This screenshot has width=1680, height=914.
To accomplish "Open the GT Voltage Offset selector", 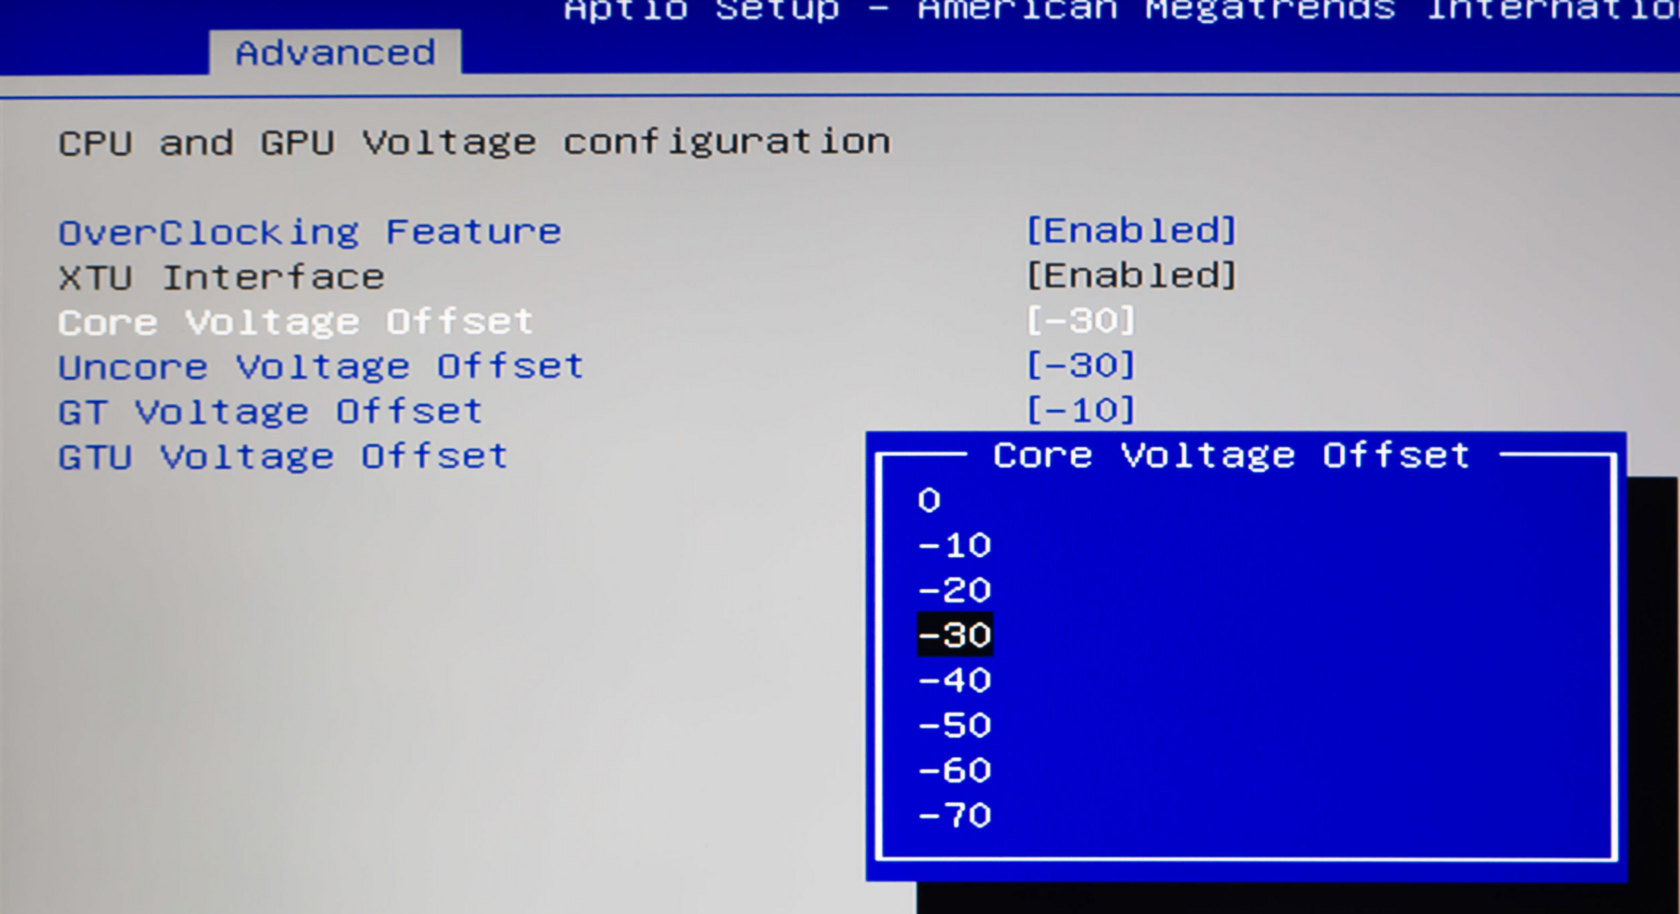I will click(268, 411).
